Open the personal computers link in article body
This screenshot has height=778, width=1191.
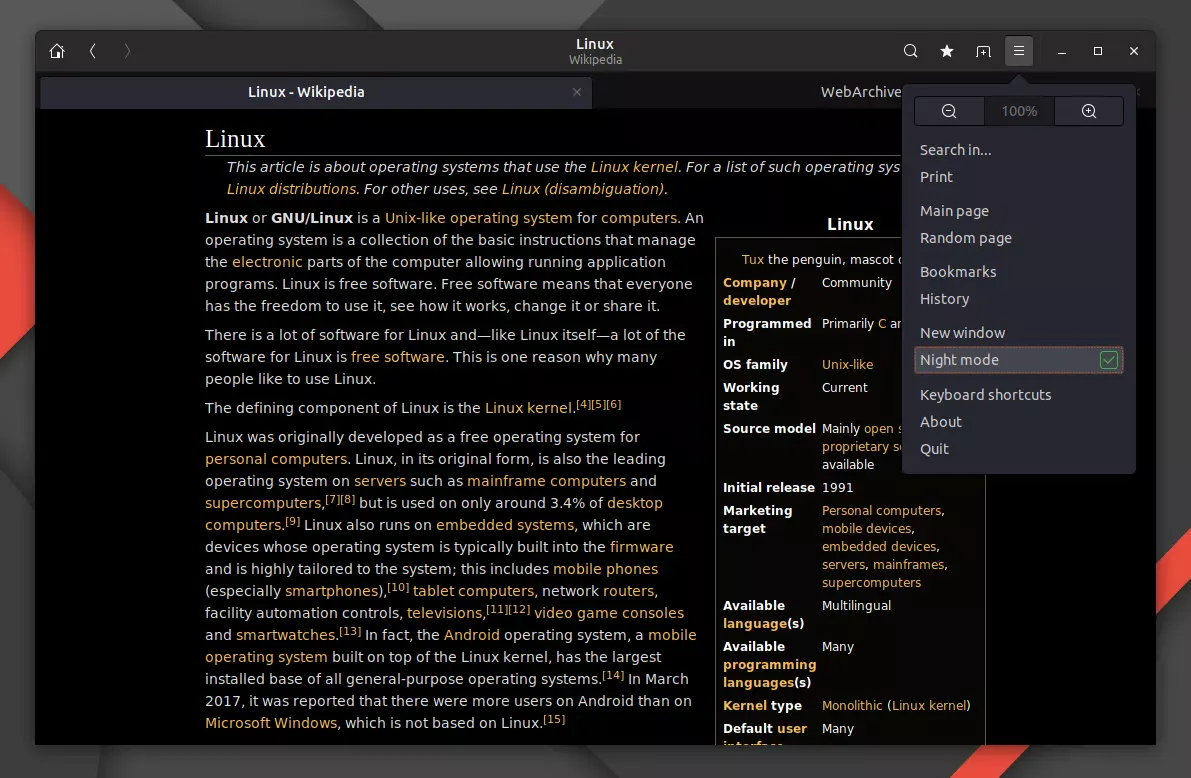coord(276,459)
